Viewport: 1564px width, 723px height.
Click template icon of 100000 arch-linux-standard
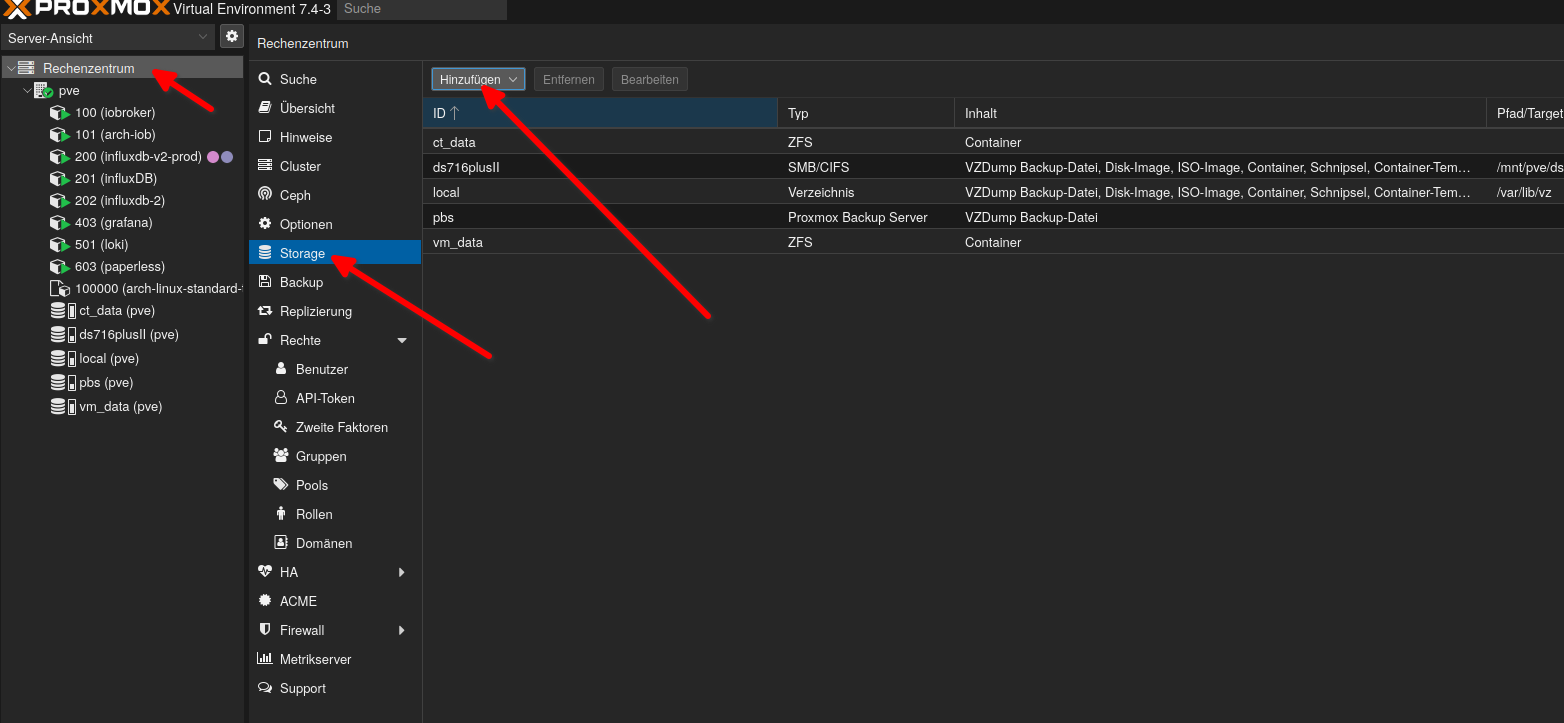pyautogui.click(x=59, y=288)
